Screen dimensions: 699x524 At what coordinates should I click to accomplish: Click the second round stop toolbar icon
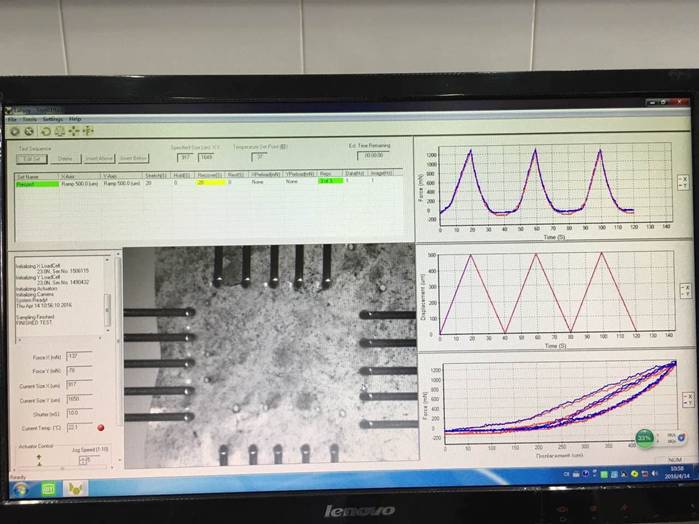click(x=30, y=131)
